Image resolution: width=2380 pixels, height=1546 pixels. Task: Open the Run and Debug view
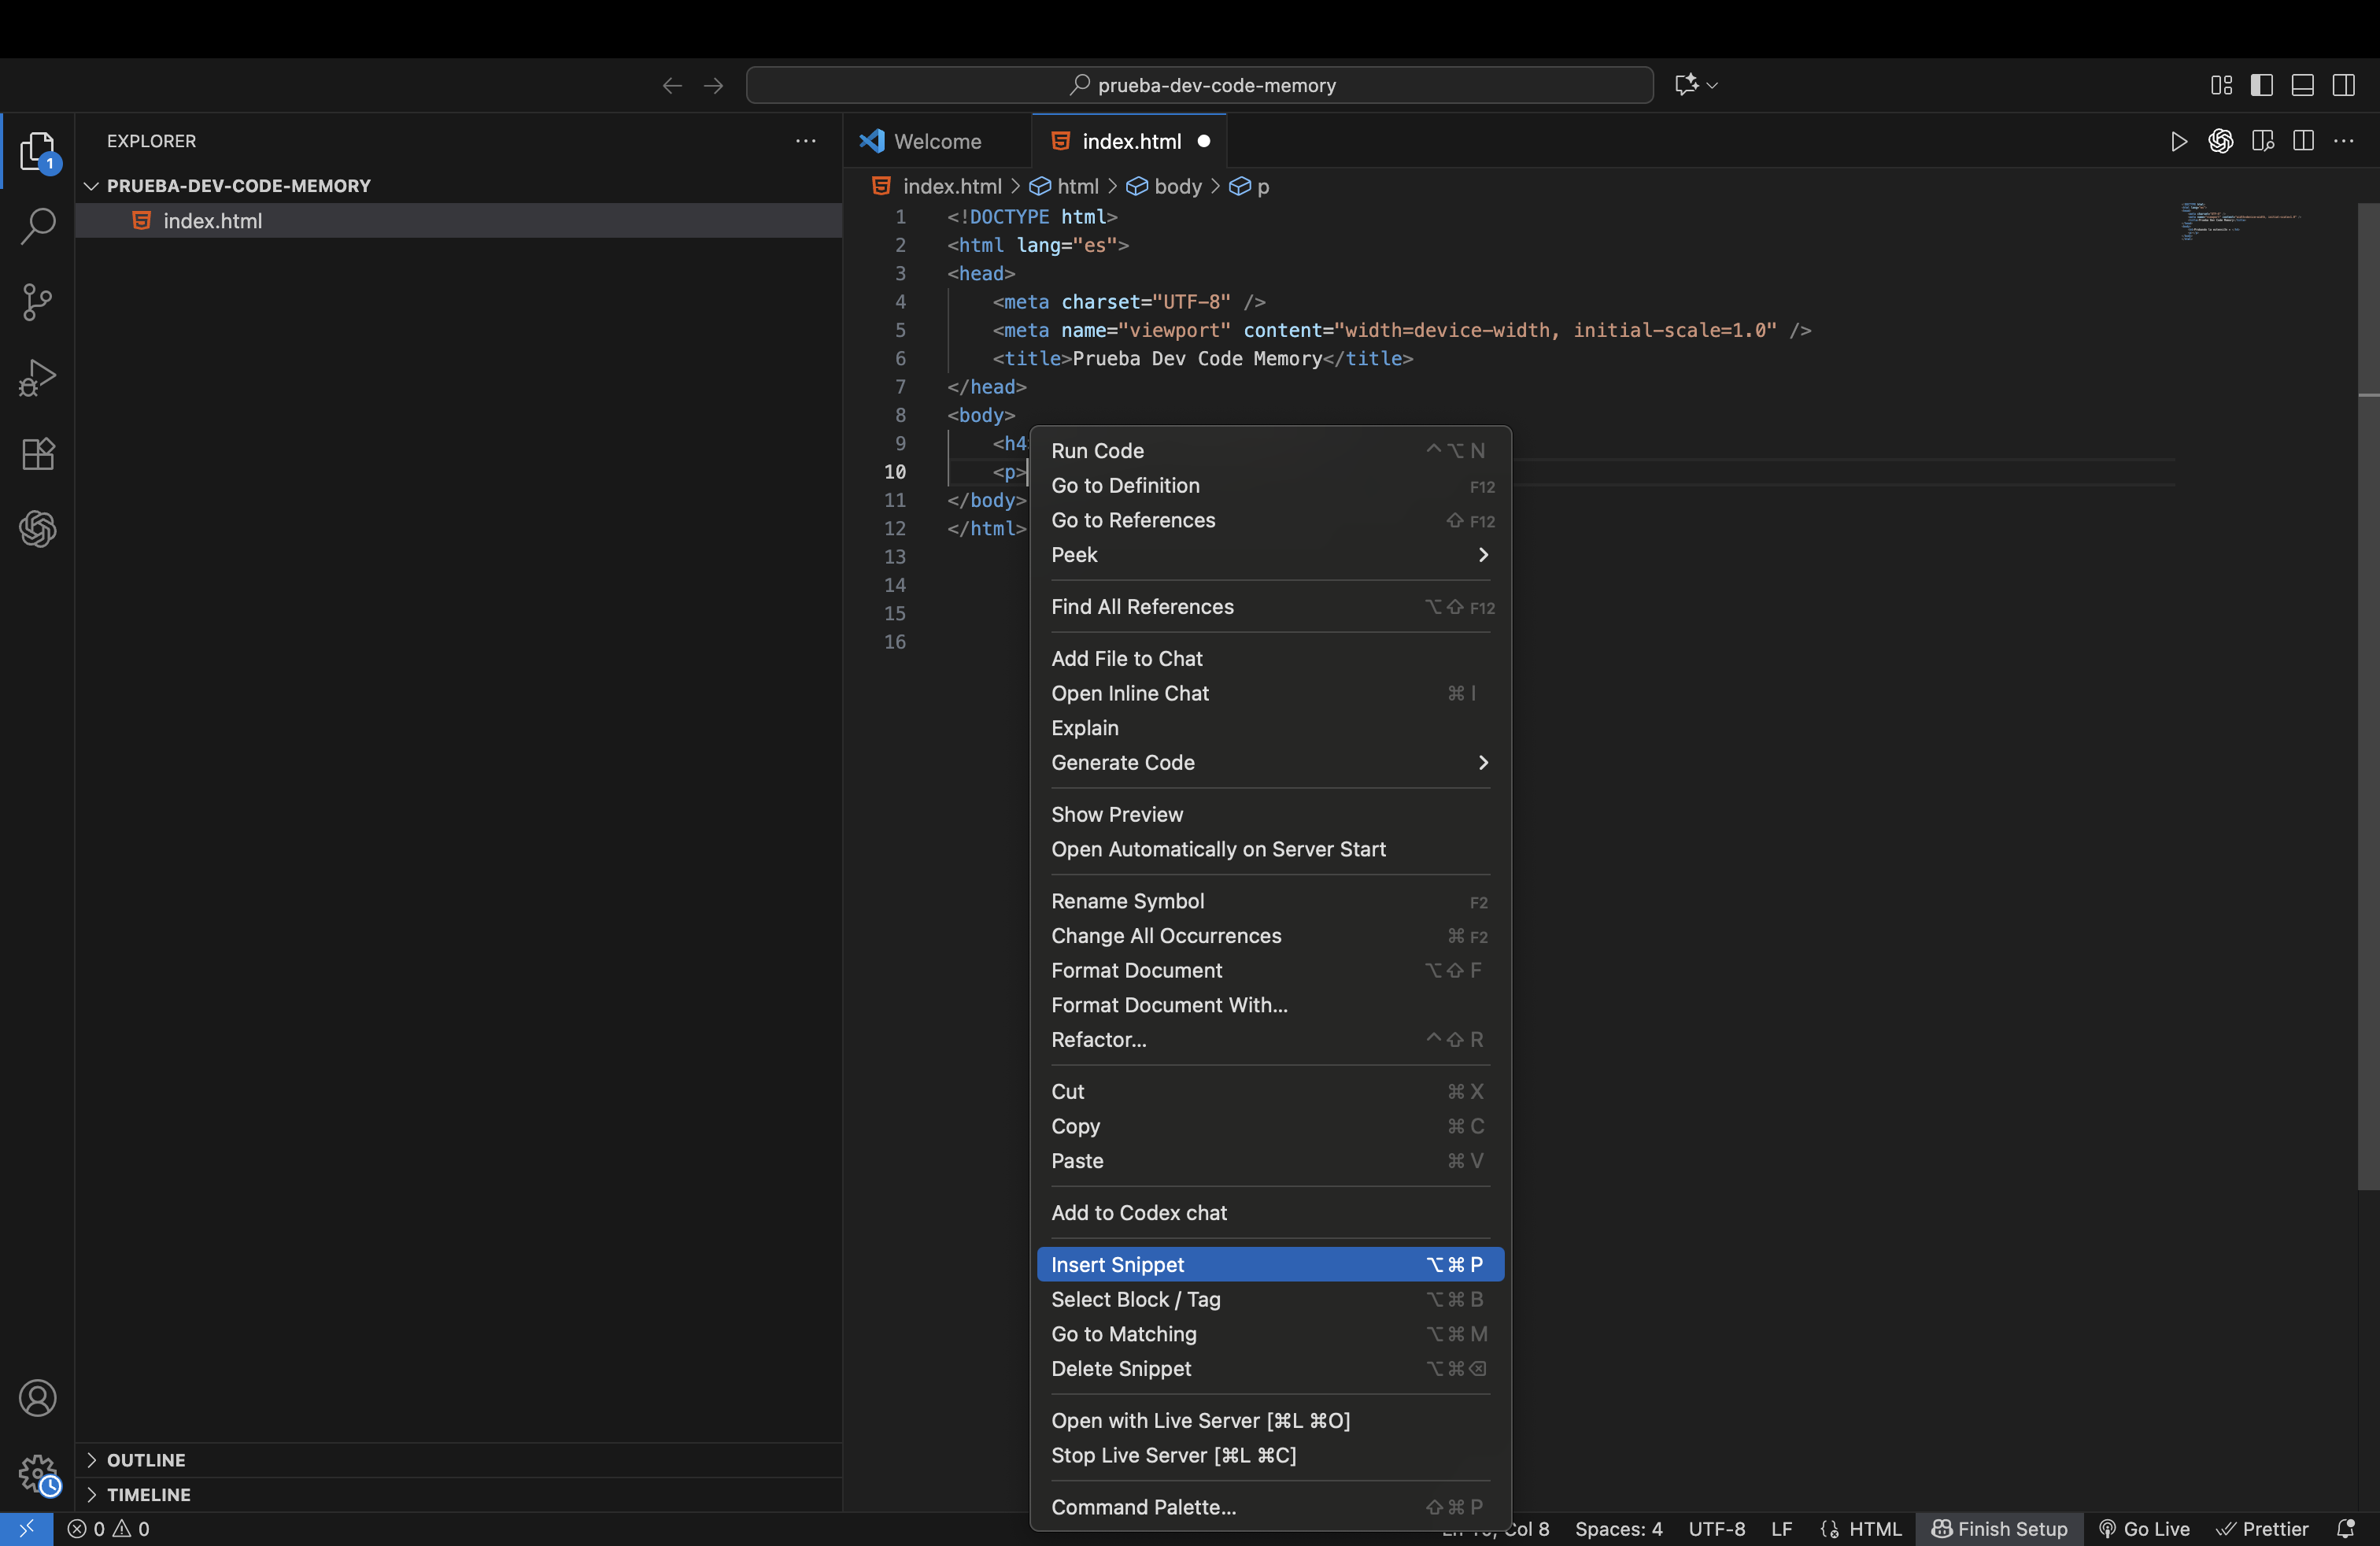coord(37,378)
